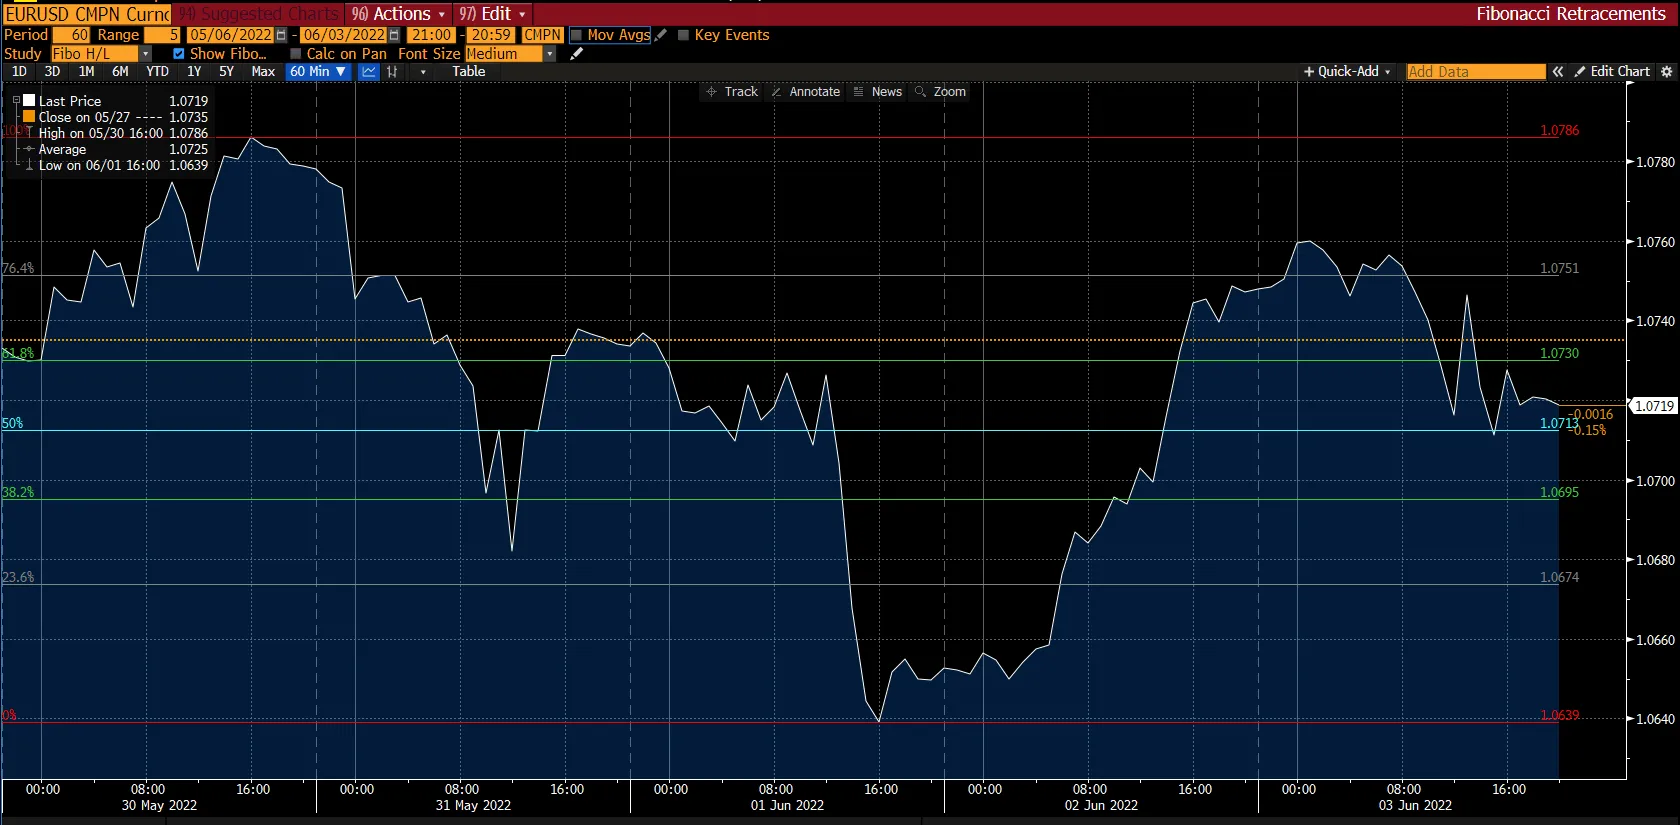Activate the Zoom magnifier tool
Image resolution: width=1680 pixels, height=825 pixels.
pyautogui.click(x=941, y=92)
